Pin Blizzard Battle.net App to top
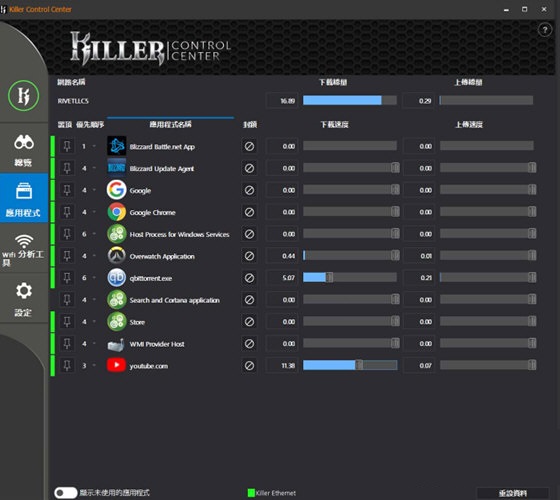The height and width of the screenshot is (500, 560). pyautogui.click(x=67, y=146)
